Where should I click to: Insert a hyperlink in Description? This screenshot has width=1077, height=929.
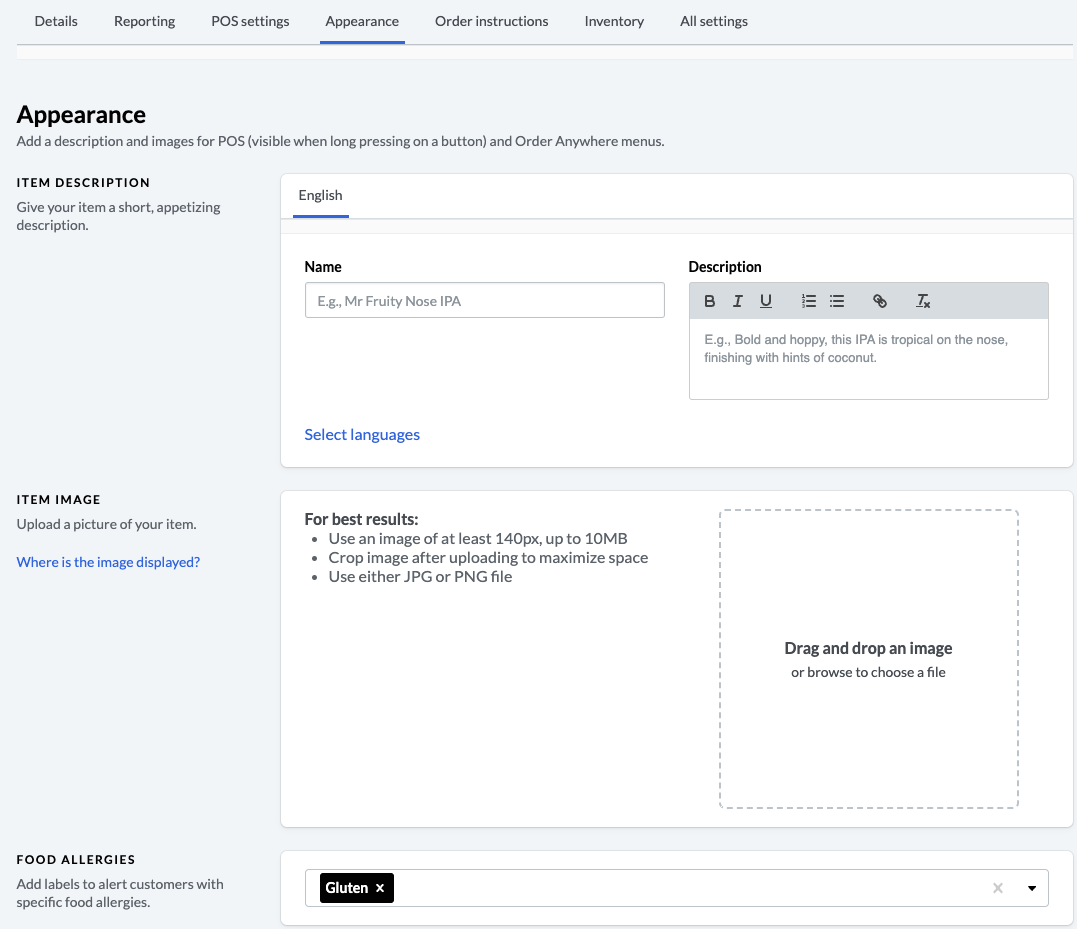point(880,301)
